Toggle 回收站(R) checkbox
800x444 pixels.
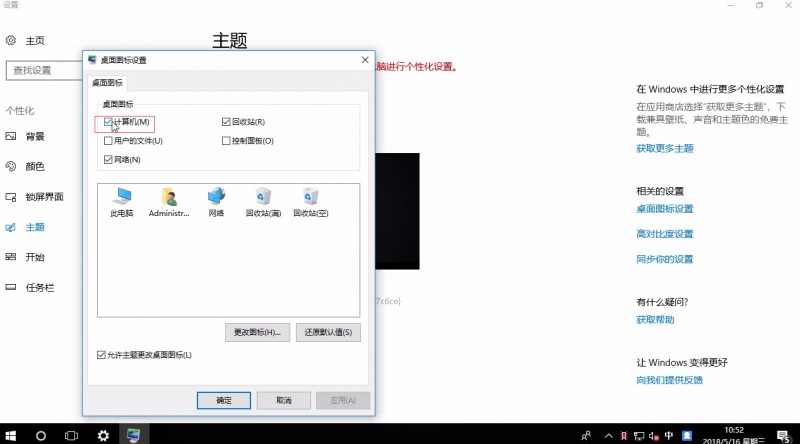226,122
